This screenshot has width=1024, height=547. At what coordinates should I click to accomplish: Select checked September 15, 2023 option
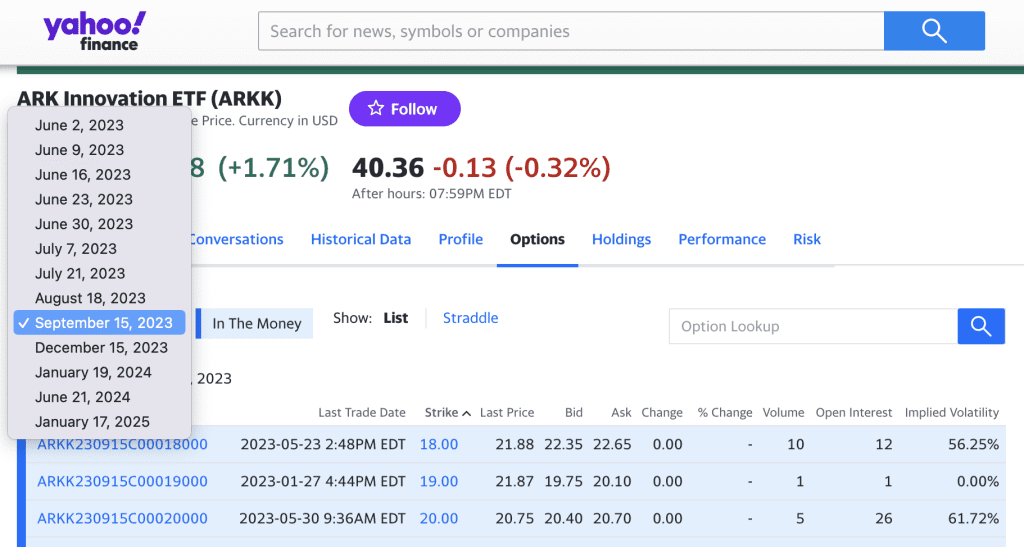point(99,322)
